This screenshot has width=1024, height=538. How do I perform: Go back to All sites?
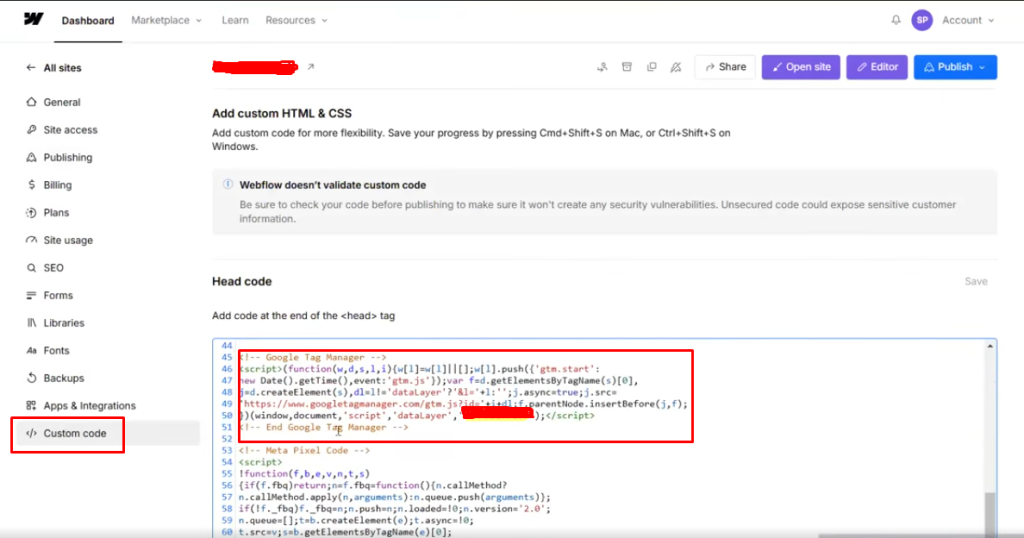pyautogui.click(x=62, y=68)
